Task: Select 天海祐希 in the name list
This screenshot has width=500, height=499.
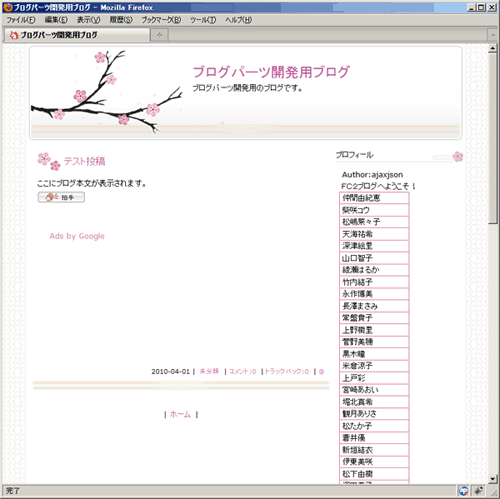Action: click(374, 234)
